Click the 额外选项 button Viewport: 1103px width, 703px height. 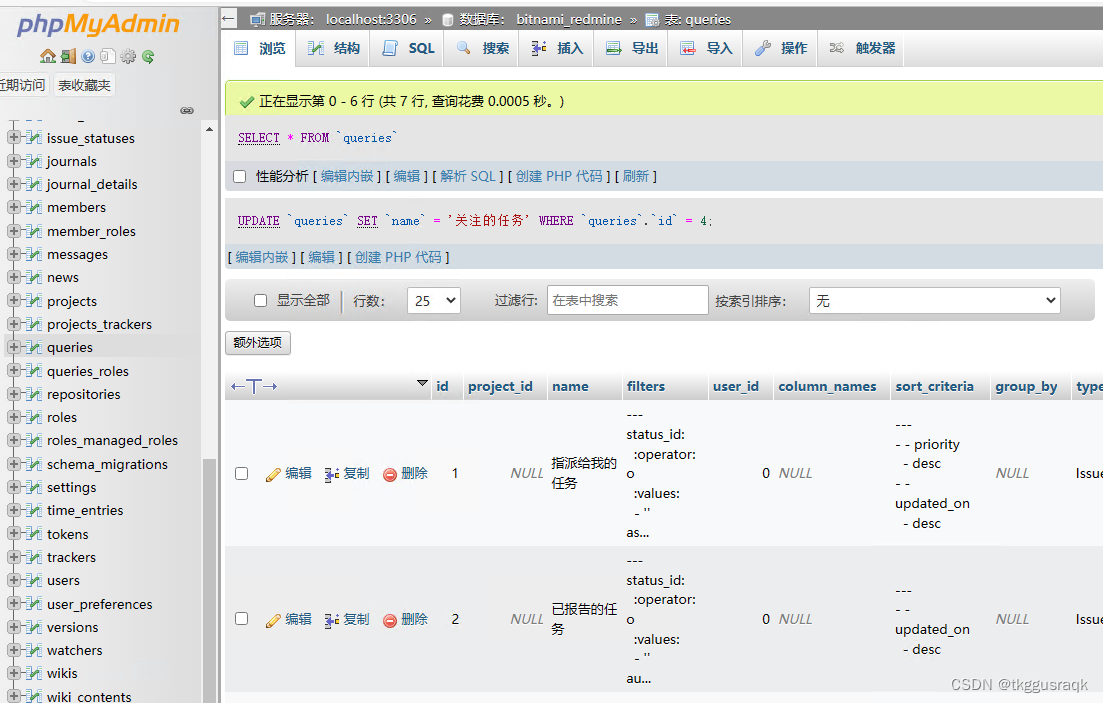[x=257, y=341]
